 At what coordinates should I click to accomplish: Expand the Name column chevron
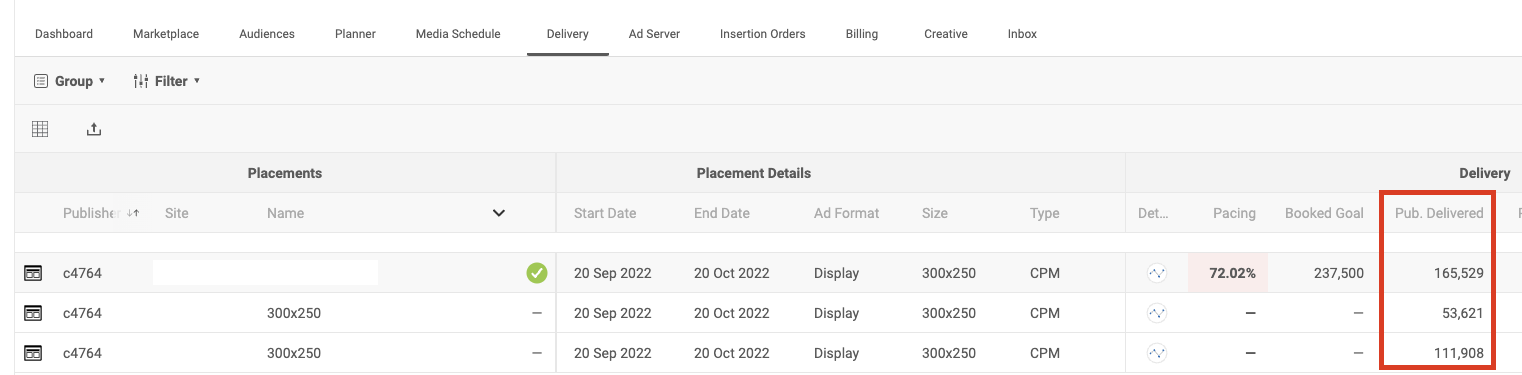click(499, 213)
